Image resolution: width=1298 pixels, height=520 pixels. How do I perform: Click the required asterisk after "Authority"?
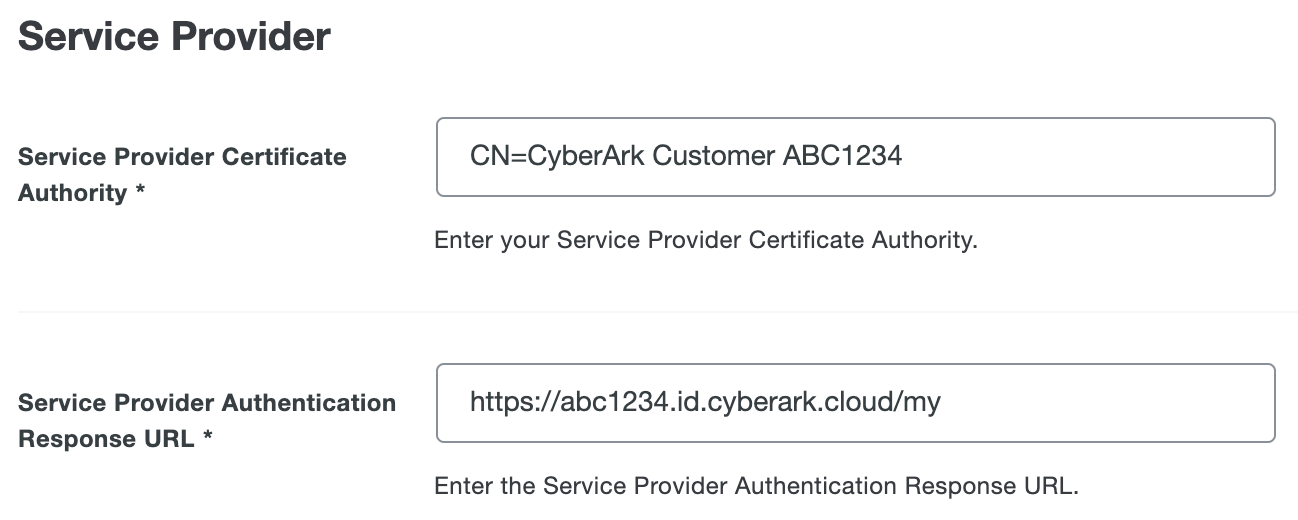141,193
